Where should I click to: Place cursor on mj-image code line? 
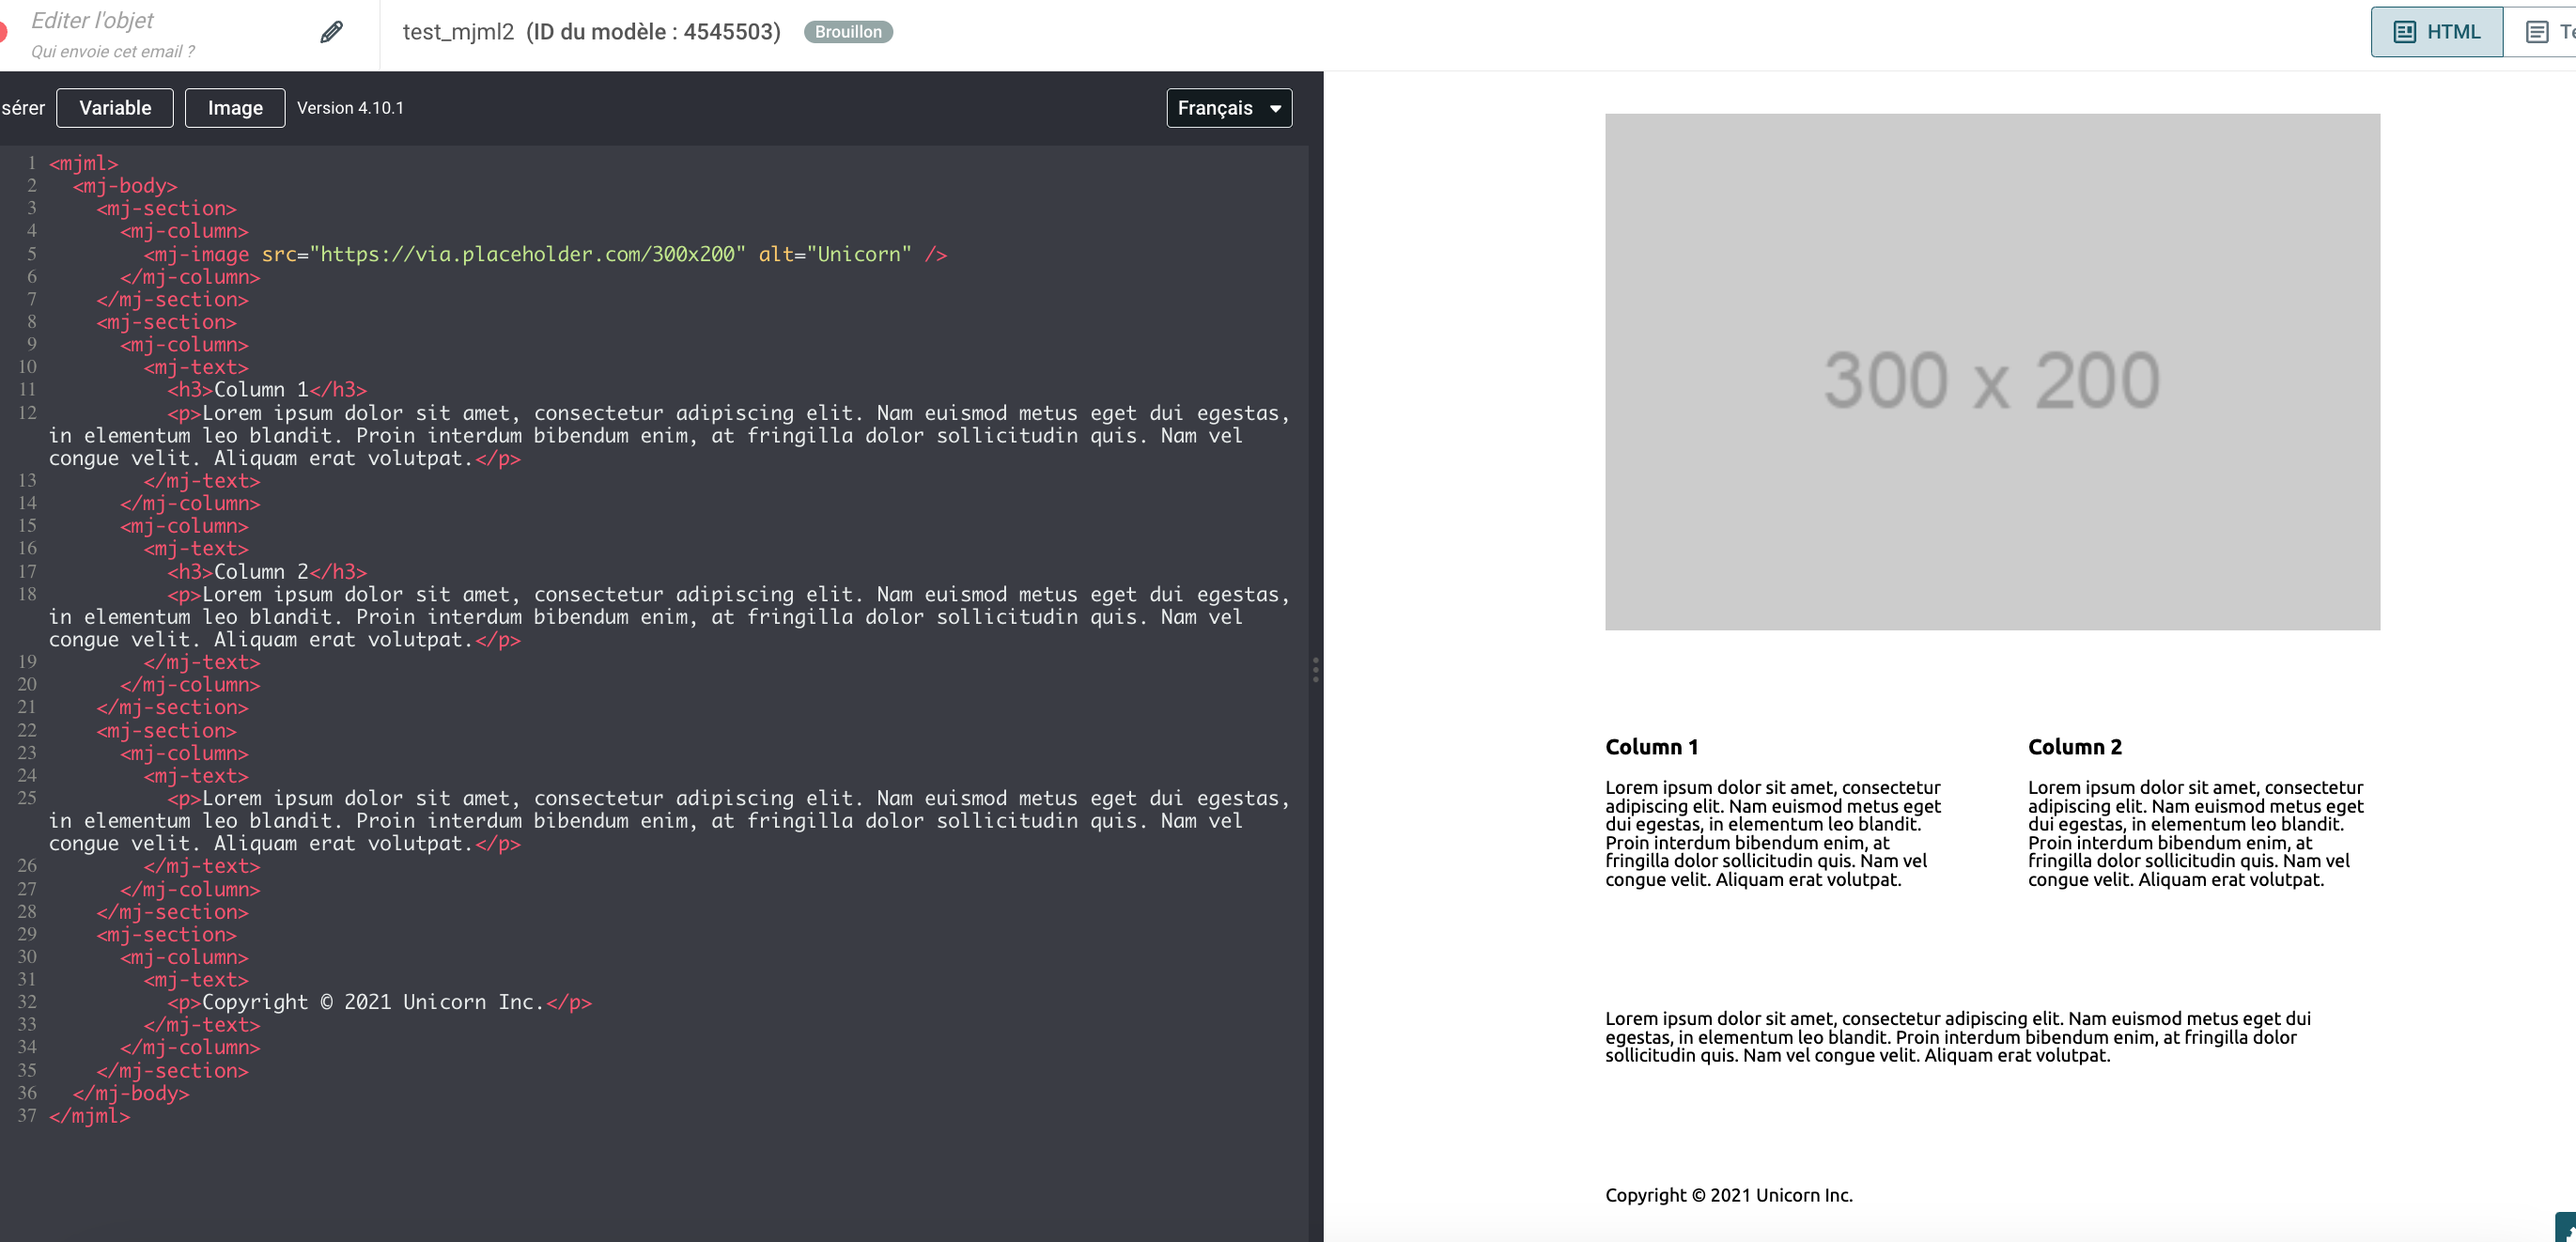545,254
